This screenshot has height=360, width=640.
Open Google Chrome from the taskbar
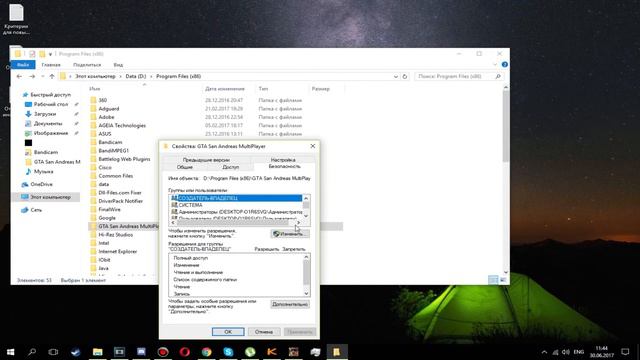coord(207,351)
